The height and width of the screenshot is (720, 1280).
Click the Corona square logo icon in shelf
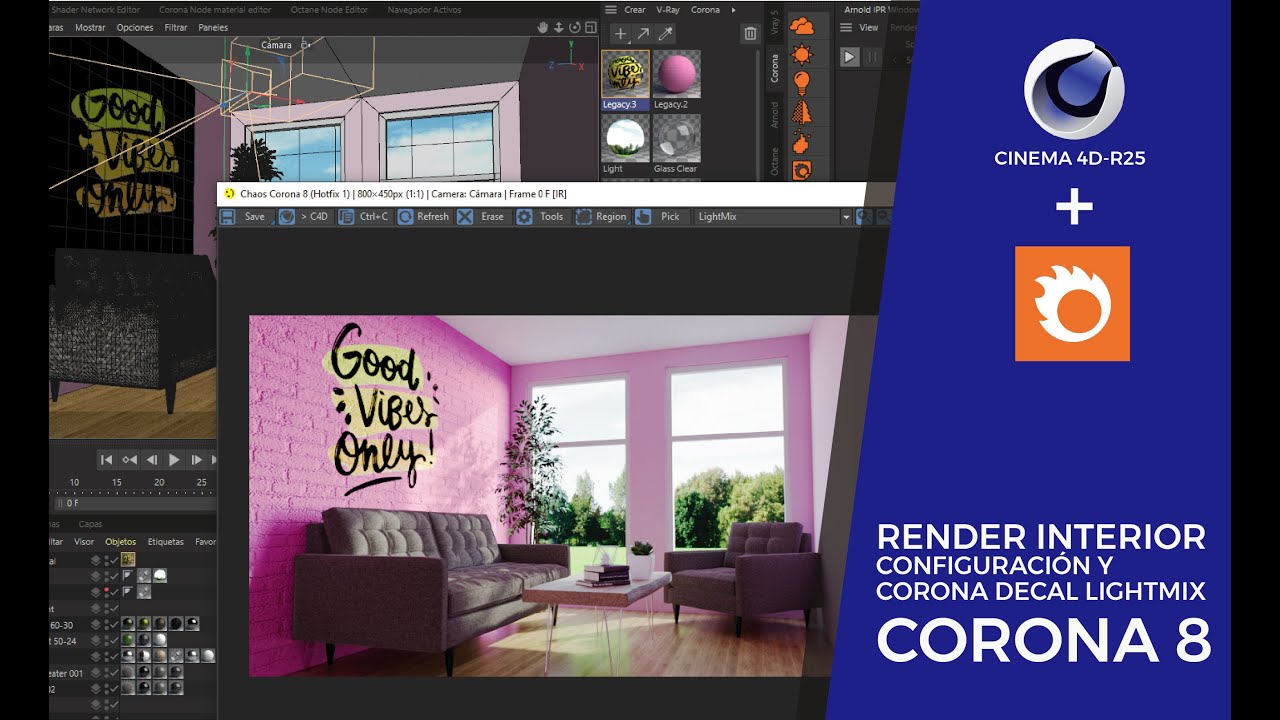pyautogui.click(x=802, y=170)
